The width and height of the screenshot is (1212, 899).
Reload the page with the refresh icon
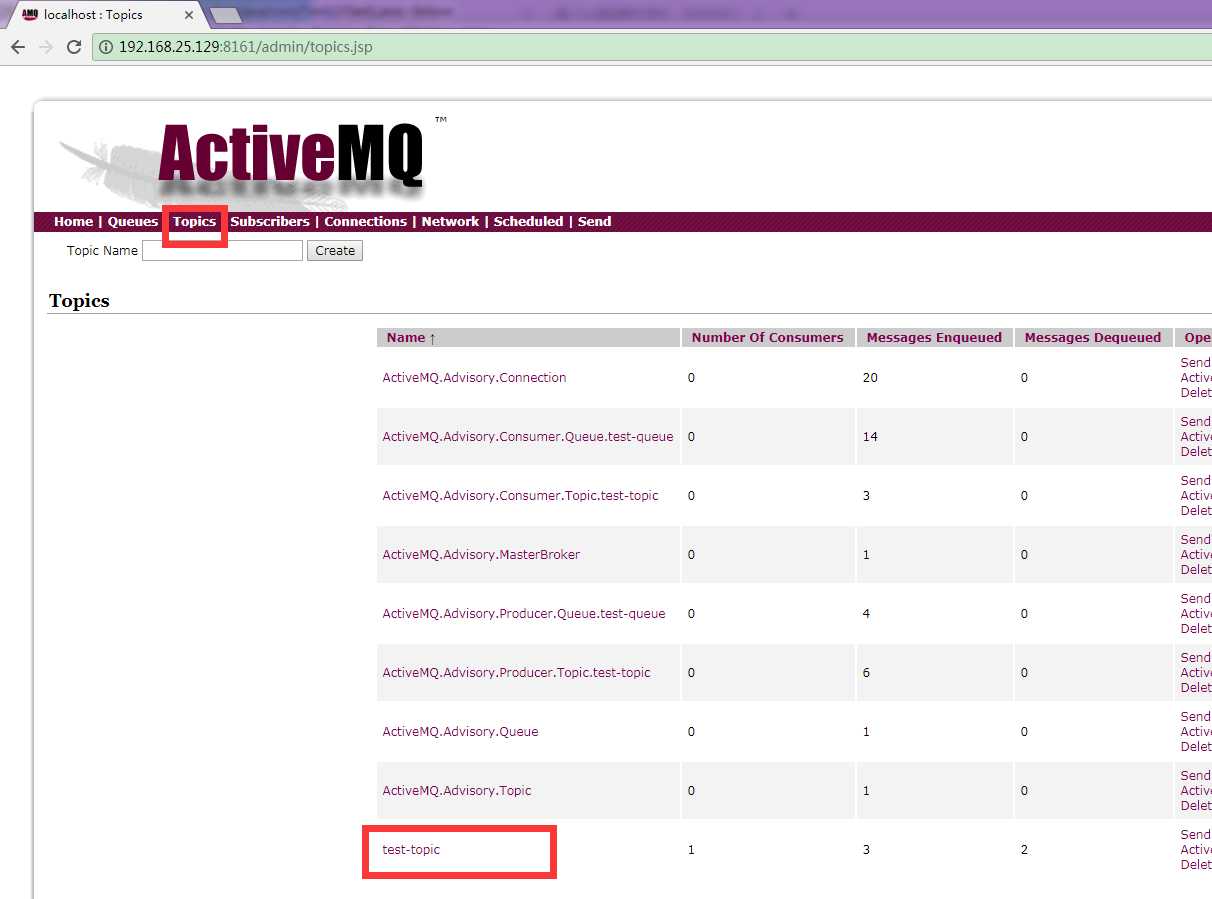pos(74,47)
